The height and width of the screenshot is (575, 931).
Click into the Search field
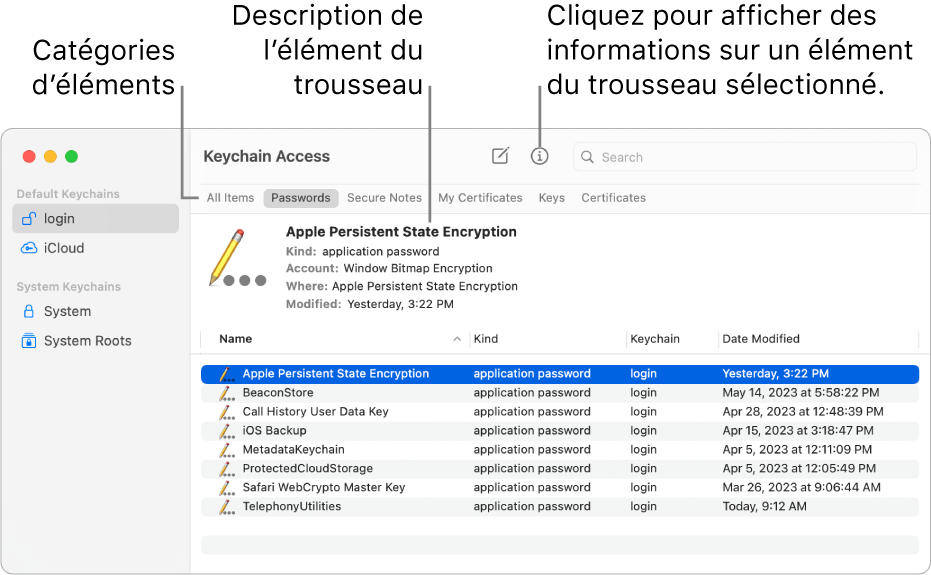click(745, 157)
